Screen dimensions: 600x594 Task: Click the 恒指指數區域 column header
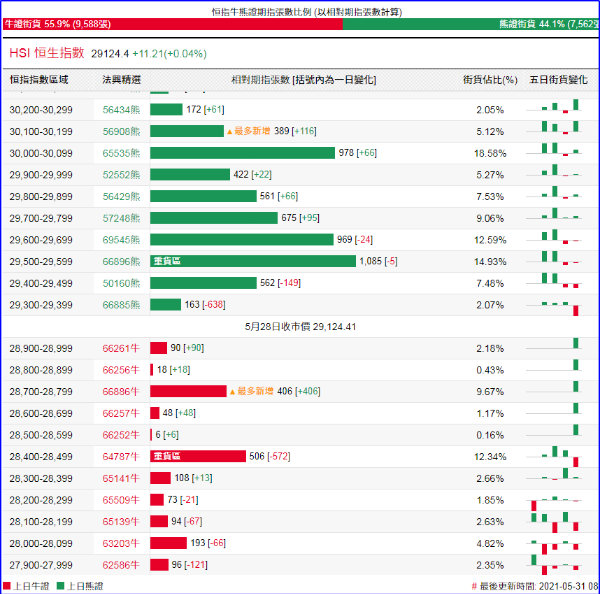pos(39,80)
